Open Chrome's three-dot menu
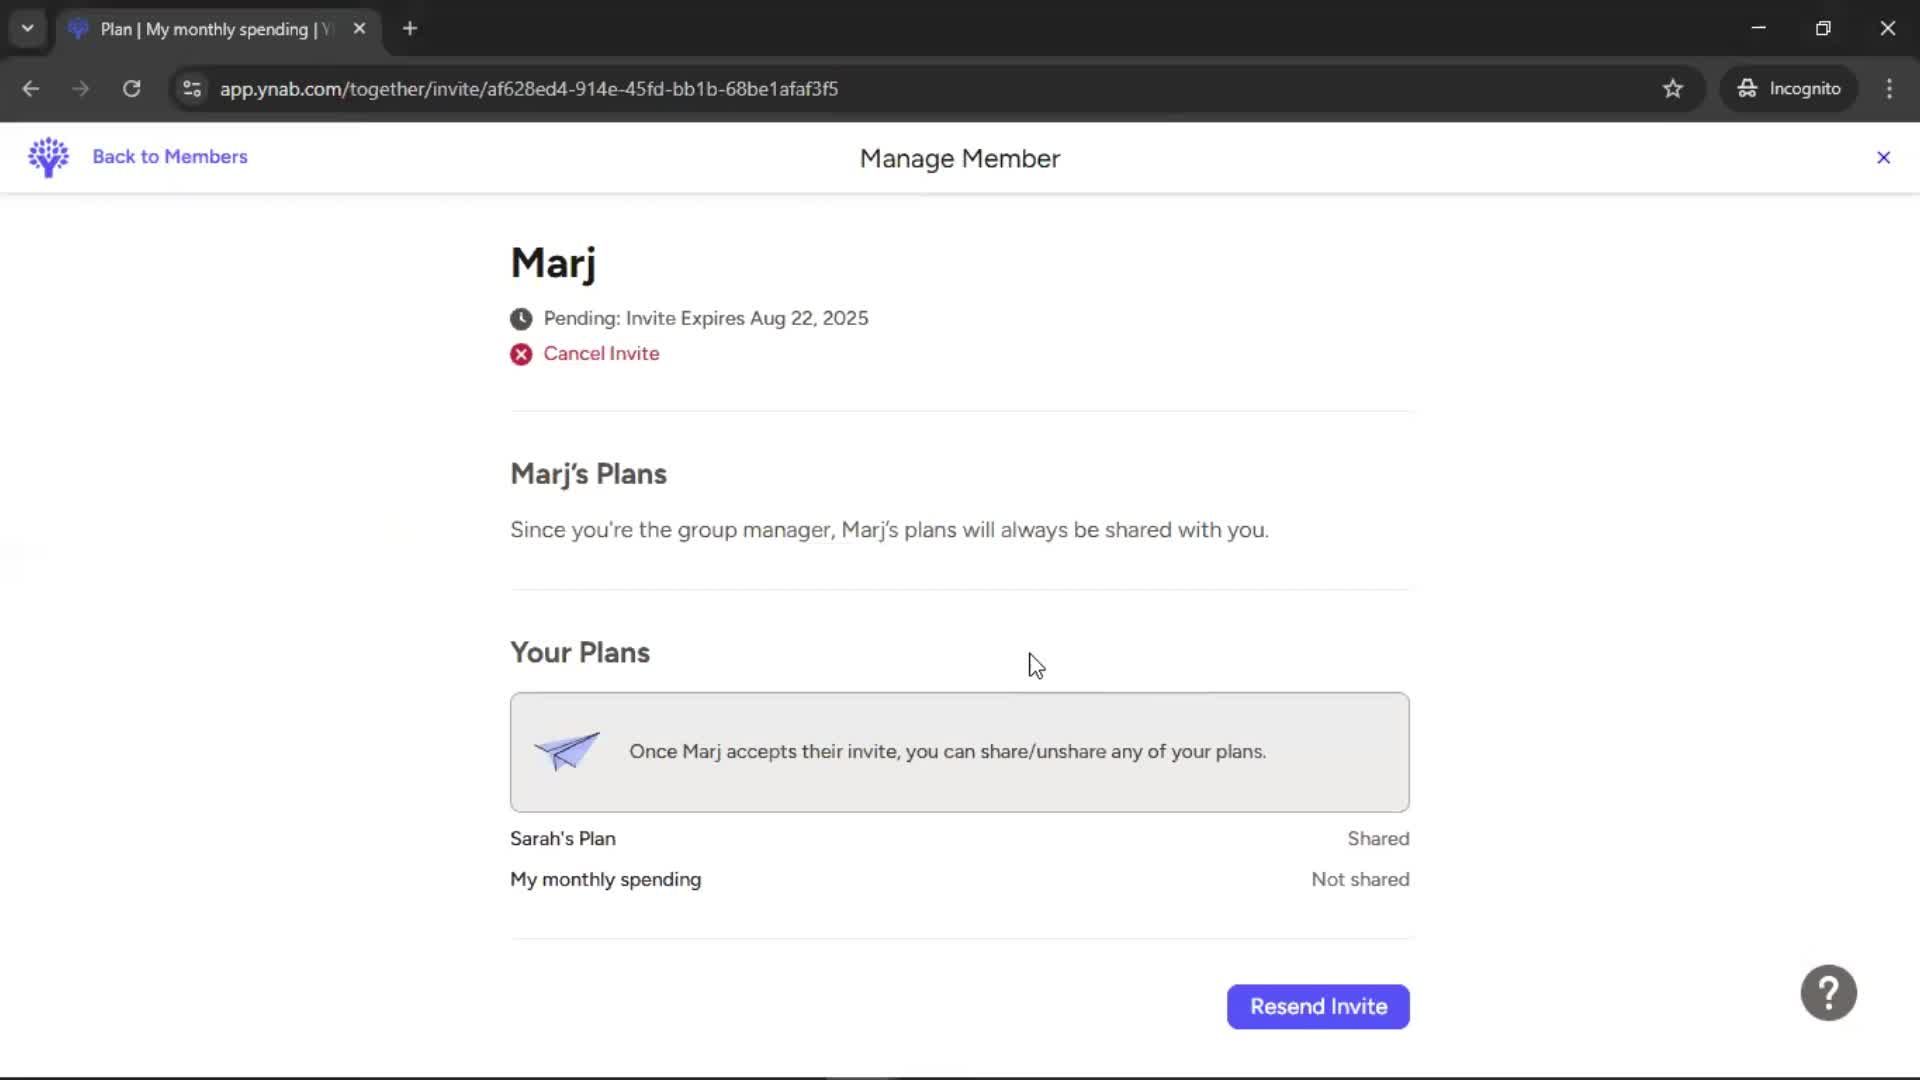Image resolution: width=1920 pixels, height=1080 pixels. click(1889, 89)
